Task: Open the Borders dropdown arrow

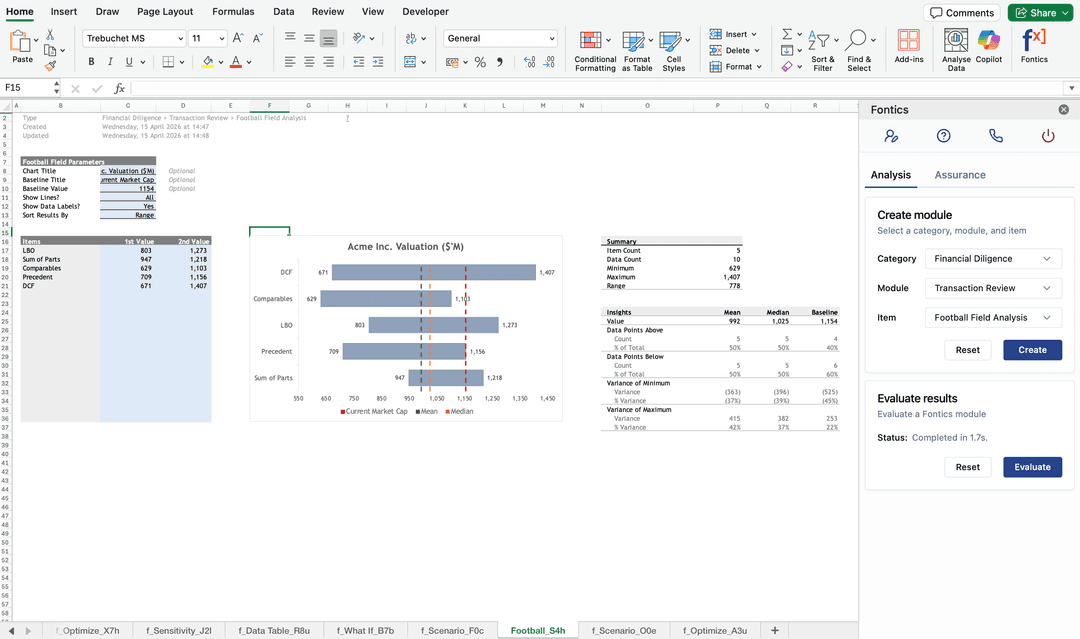Action: click(x=182, y=62)
